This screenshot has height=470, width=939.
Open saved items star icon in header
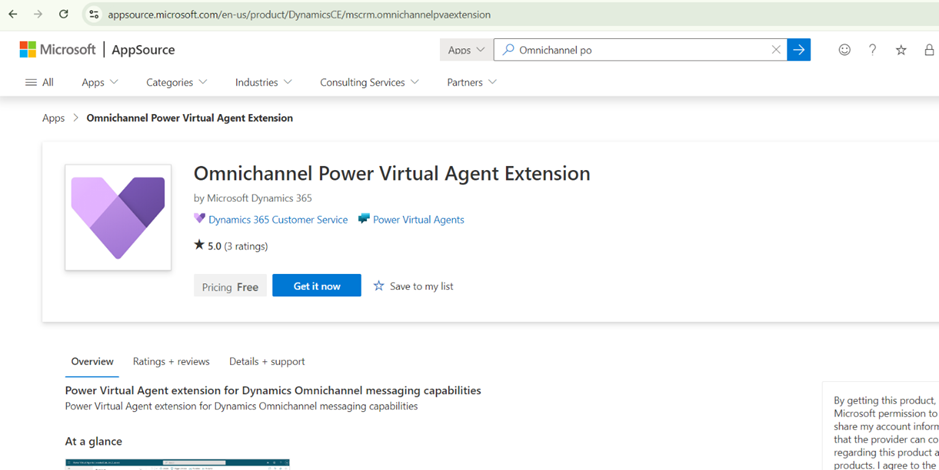[x=901, y=50]
